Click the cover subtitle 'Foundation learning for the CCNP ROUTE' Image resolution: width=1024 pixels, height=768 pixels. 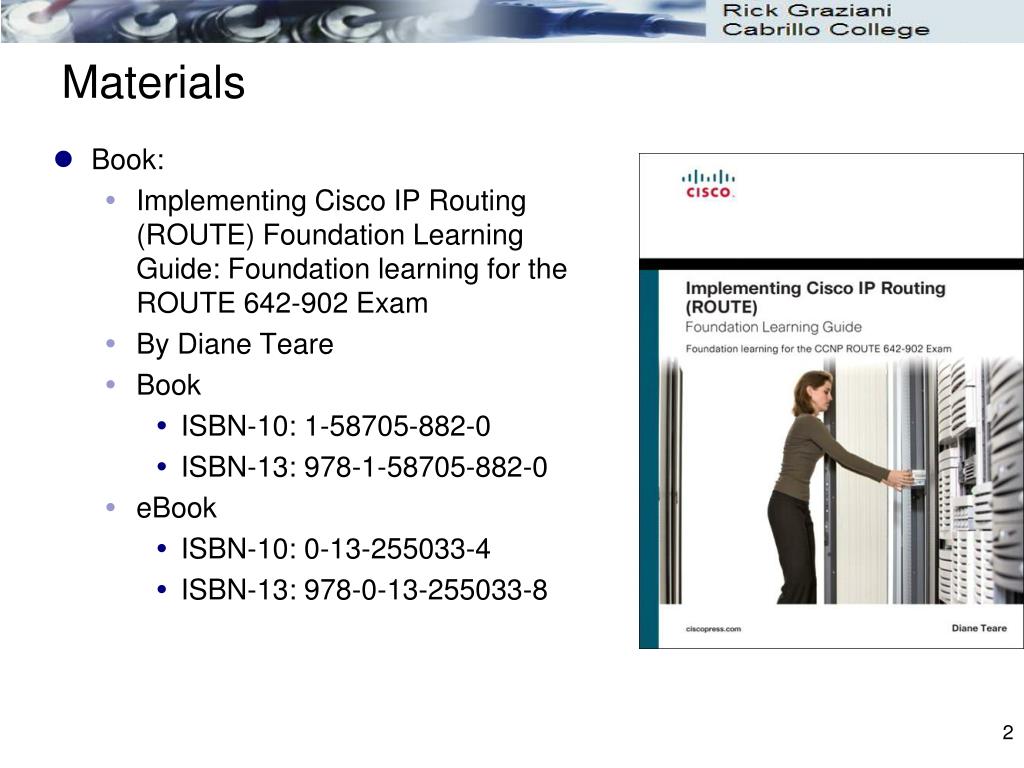(x=818, y=349)
